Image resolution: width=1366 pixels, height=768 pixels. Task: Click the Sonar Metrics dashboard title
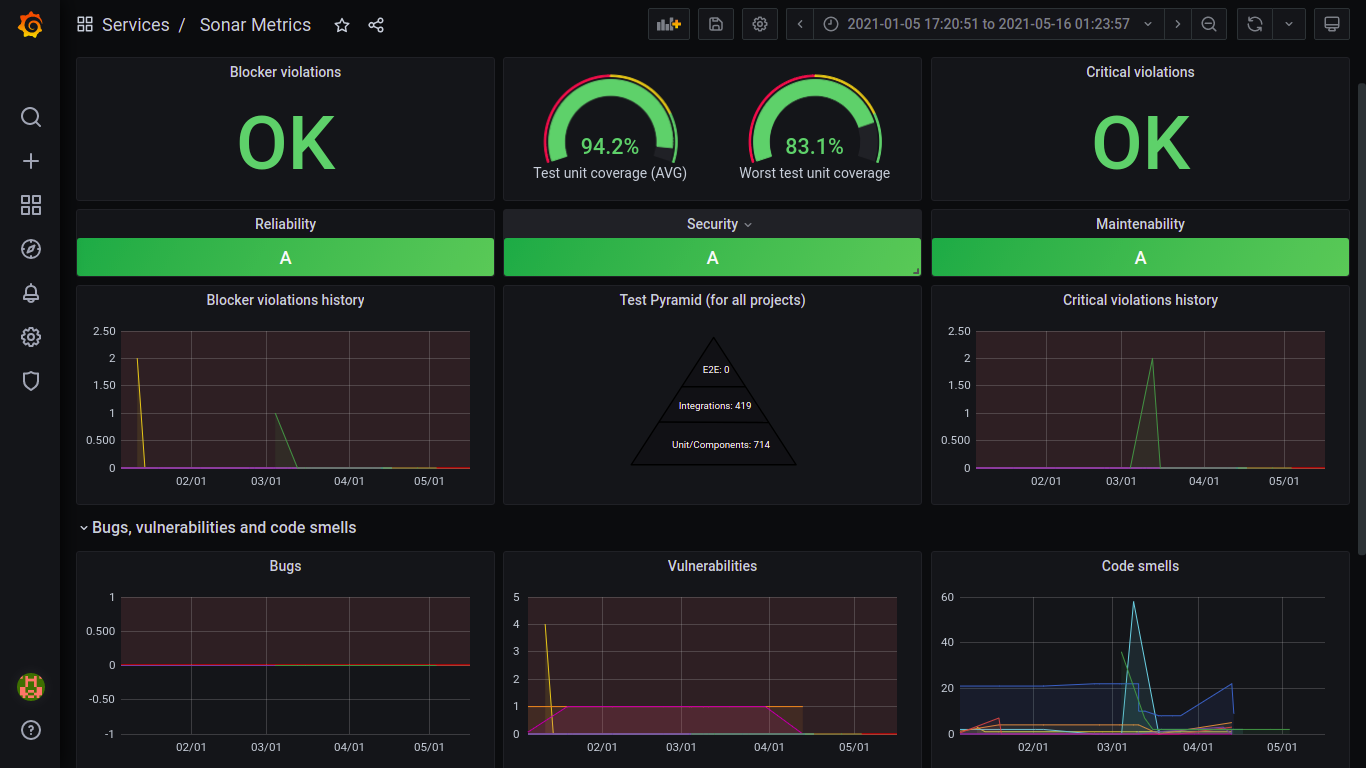(255, 25)
